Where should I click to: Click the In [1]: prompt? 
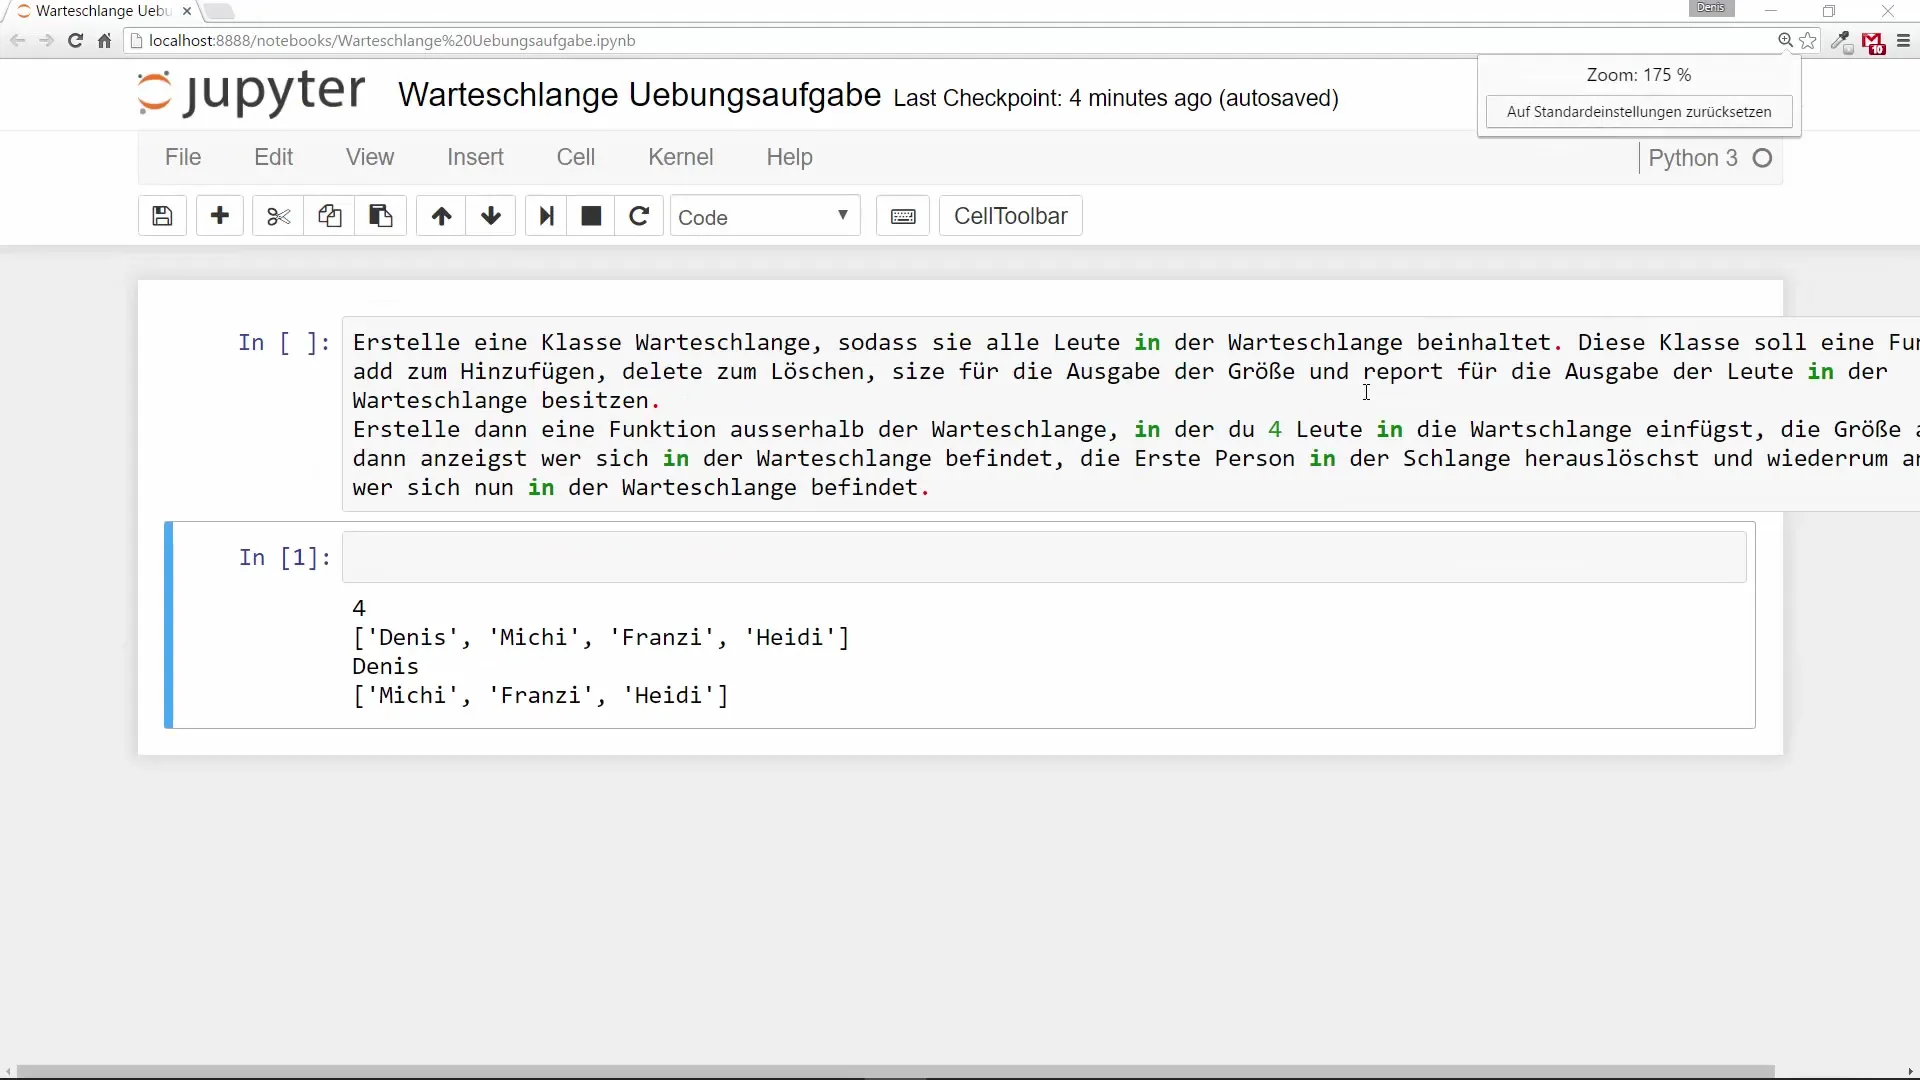click(x=284, y=557)
